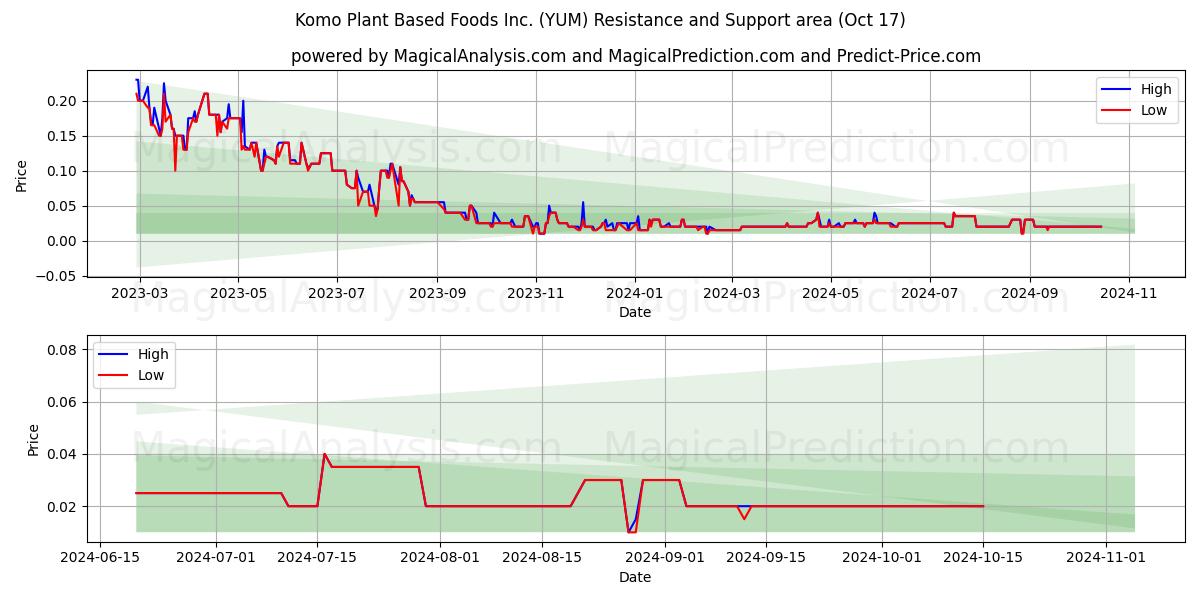
Task: Click the lower chart's Date axis label
Action: click(635, 577)
